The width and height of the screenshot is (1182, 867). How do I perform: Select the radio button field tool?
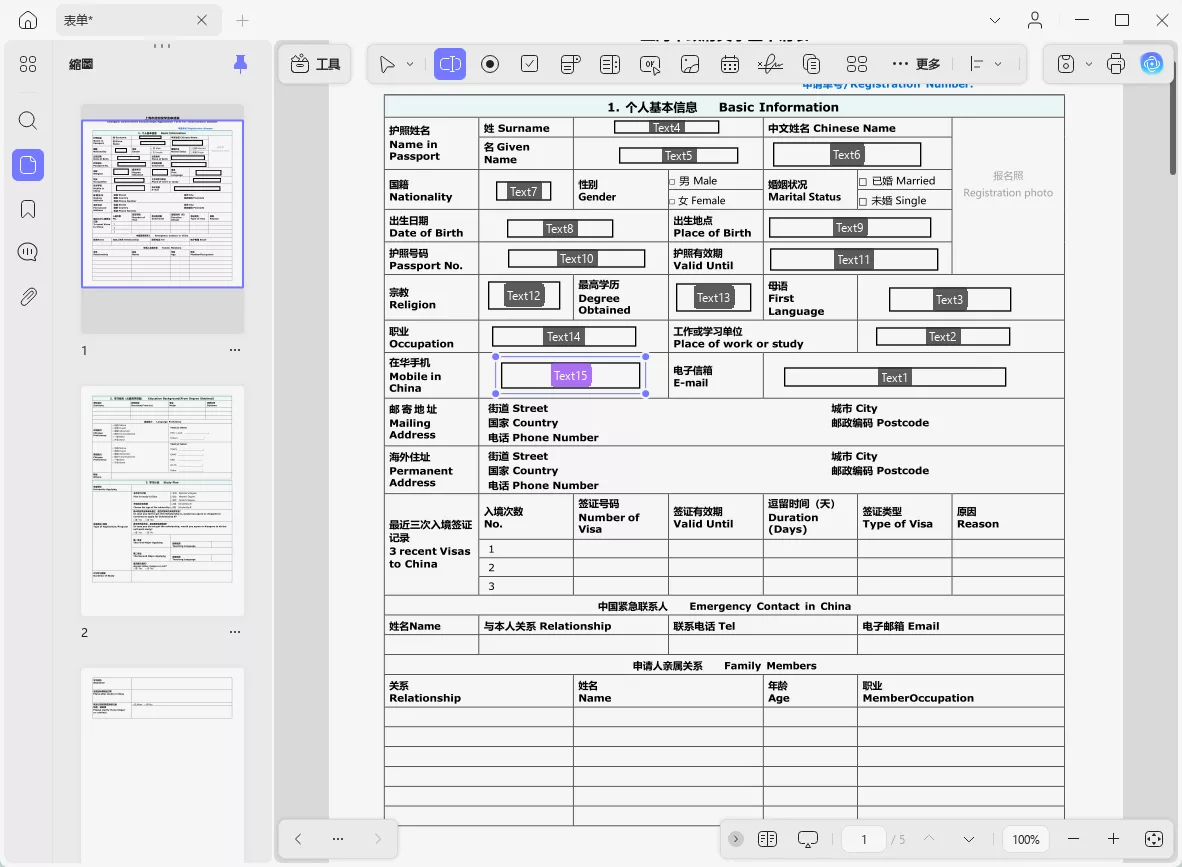[490, 64]
